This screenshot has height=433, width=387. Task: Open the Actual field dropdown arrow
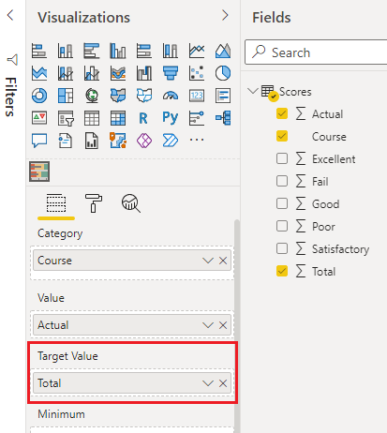(208, 325)
